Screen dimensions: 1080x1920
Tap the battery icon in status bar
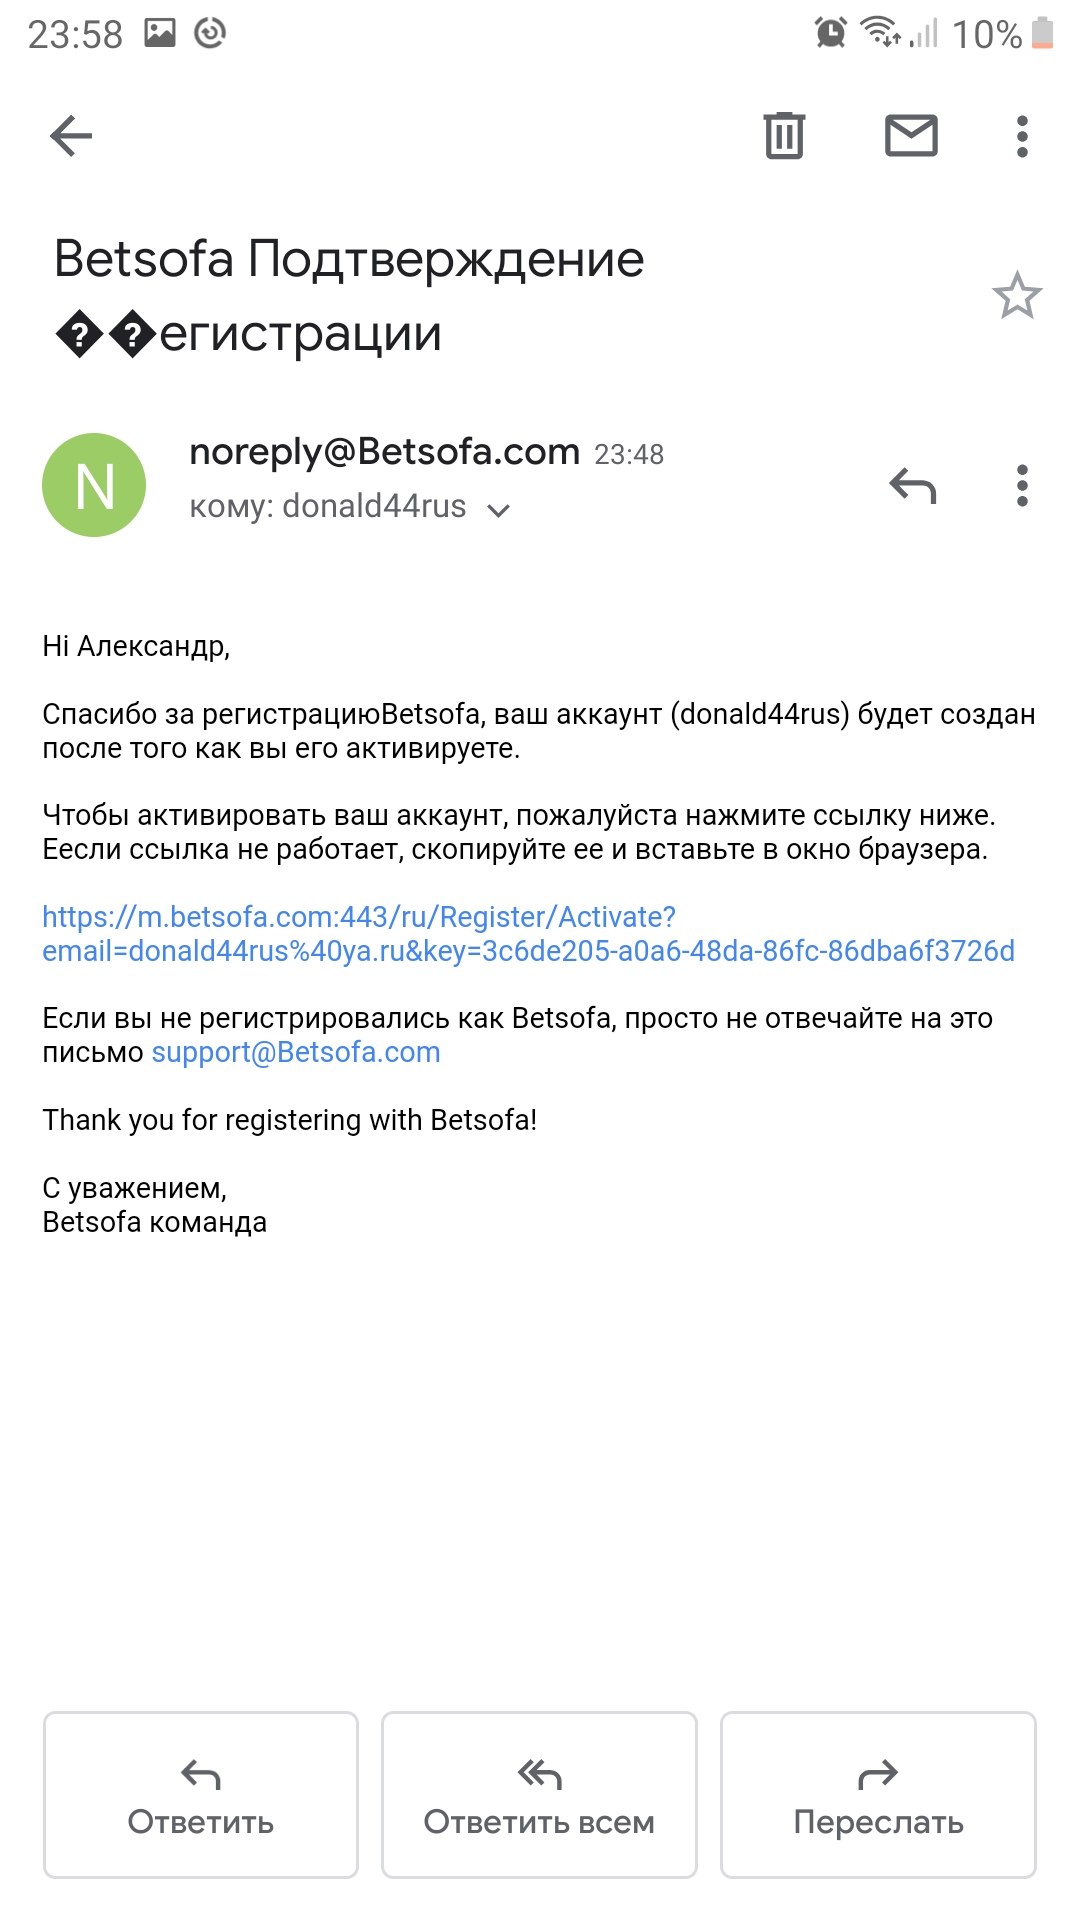pos(1042,33)
